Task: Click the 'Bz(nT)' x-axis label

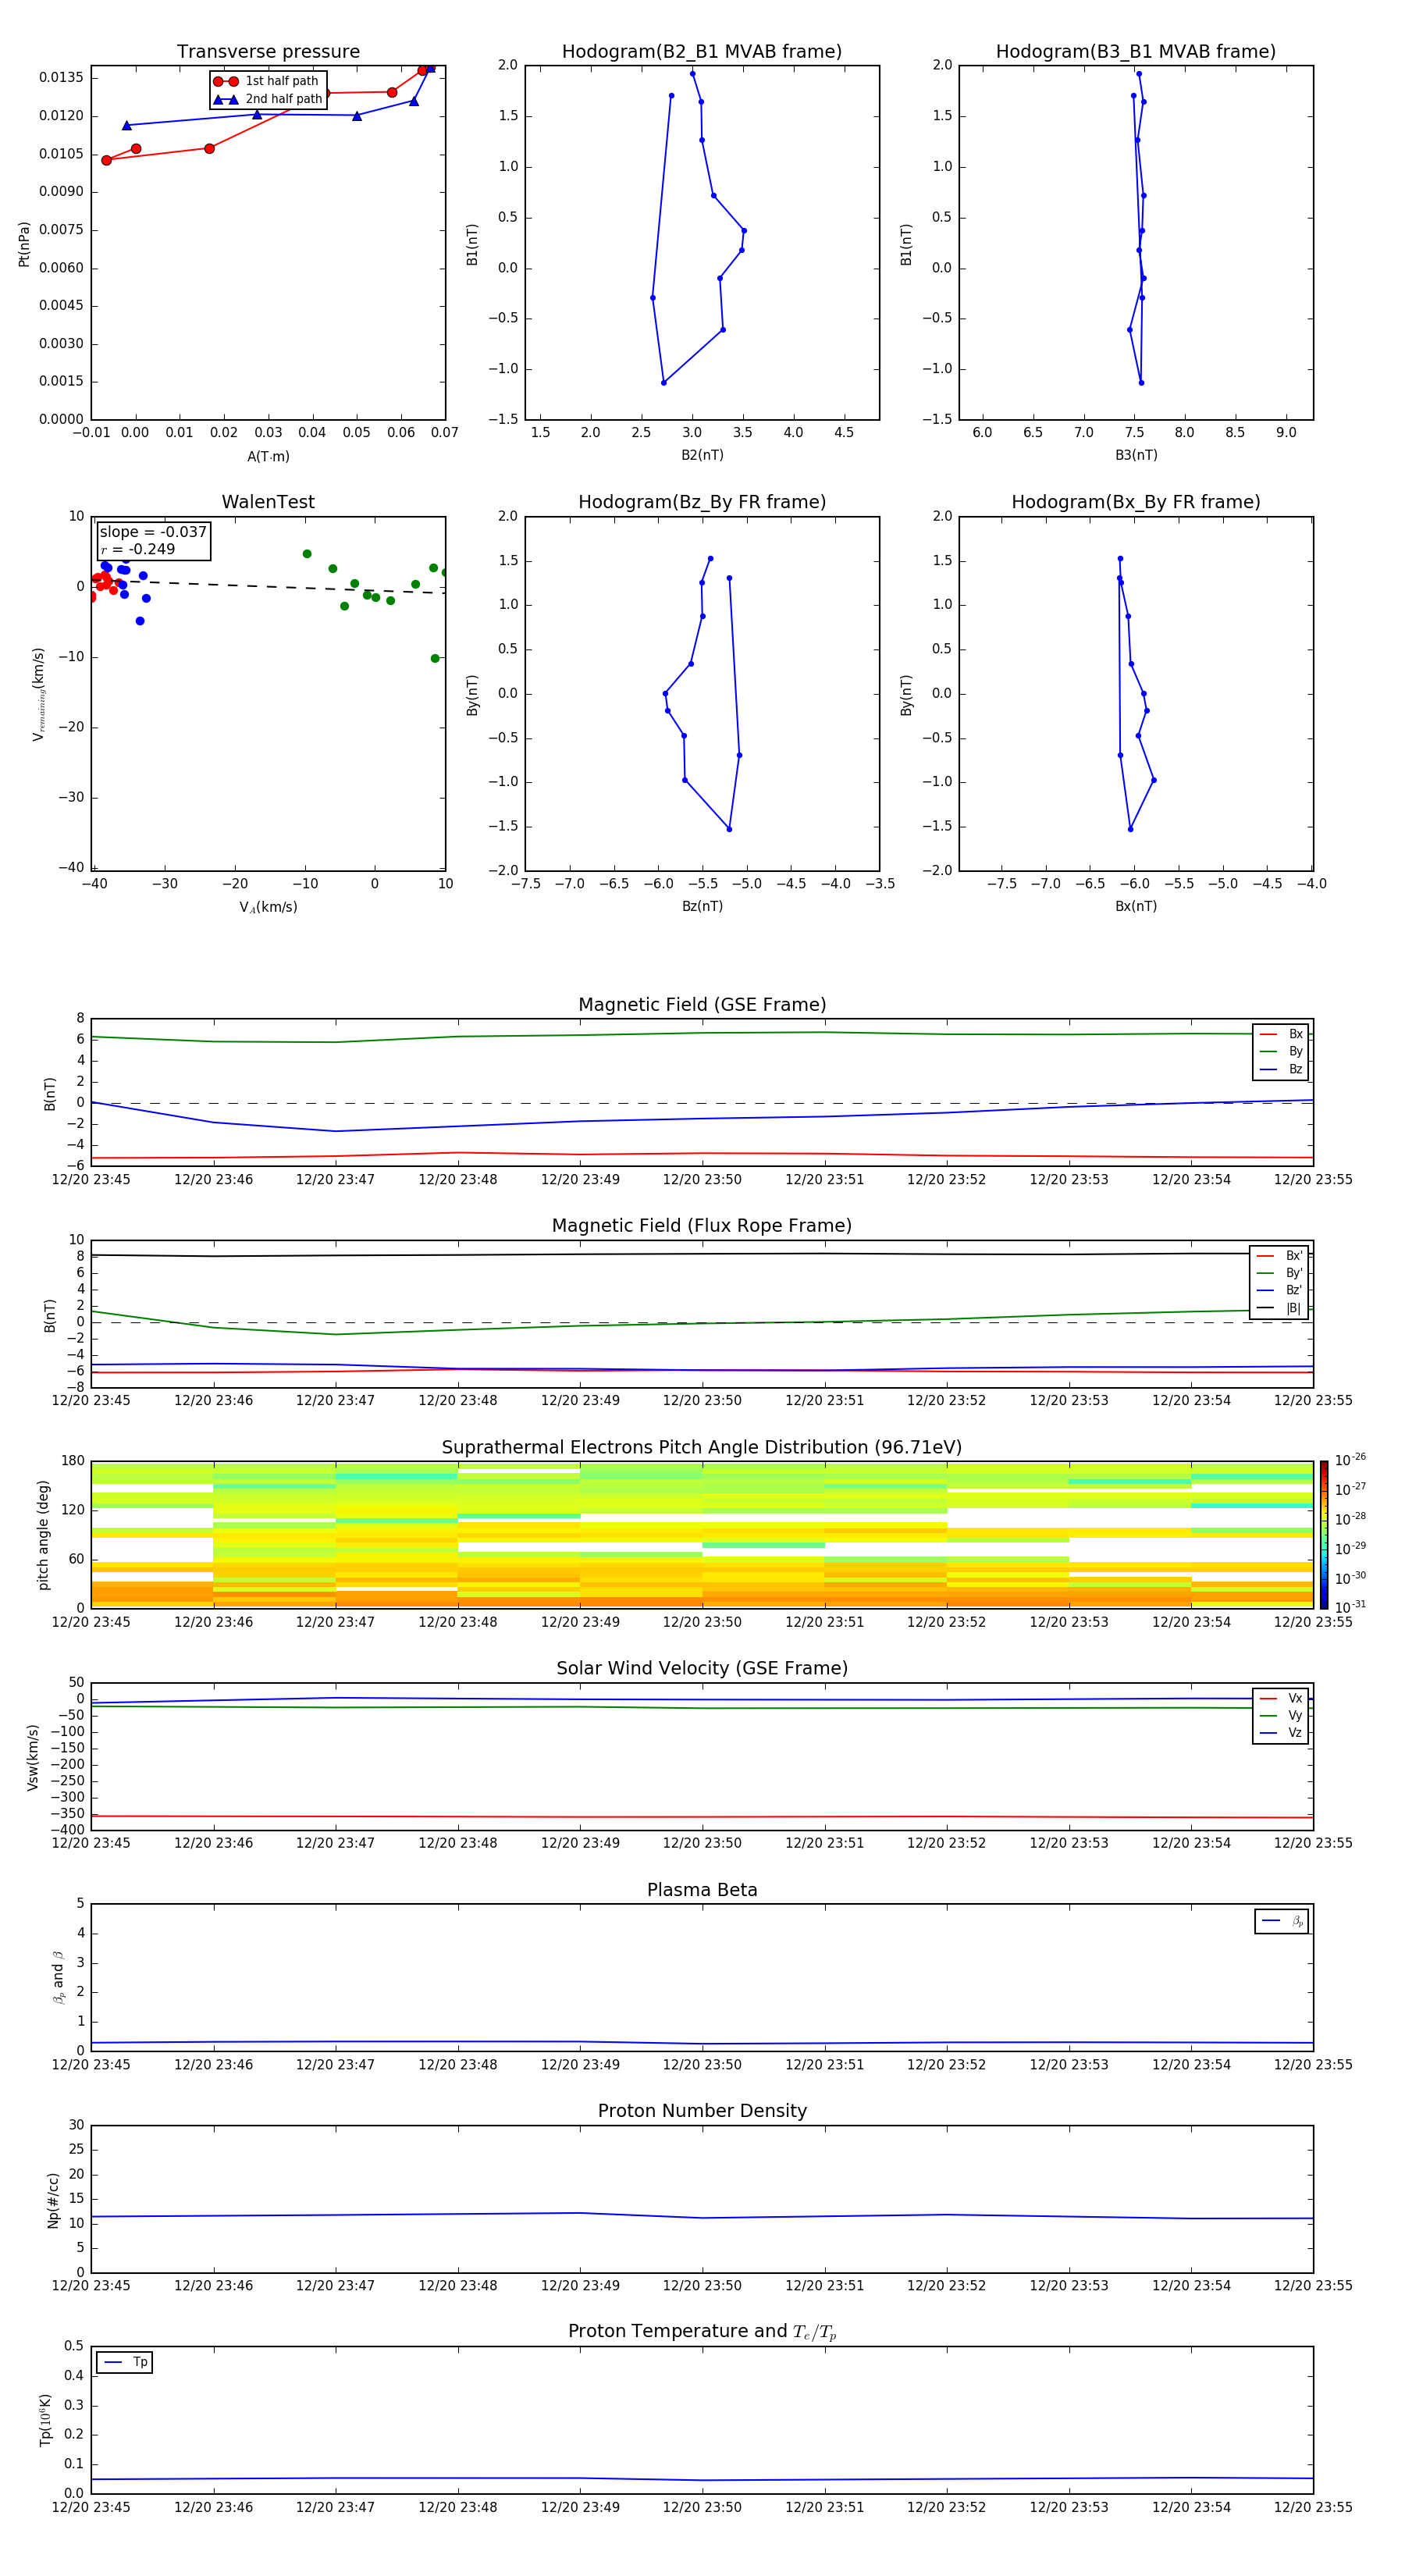Action: coord(702,906)
